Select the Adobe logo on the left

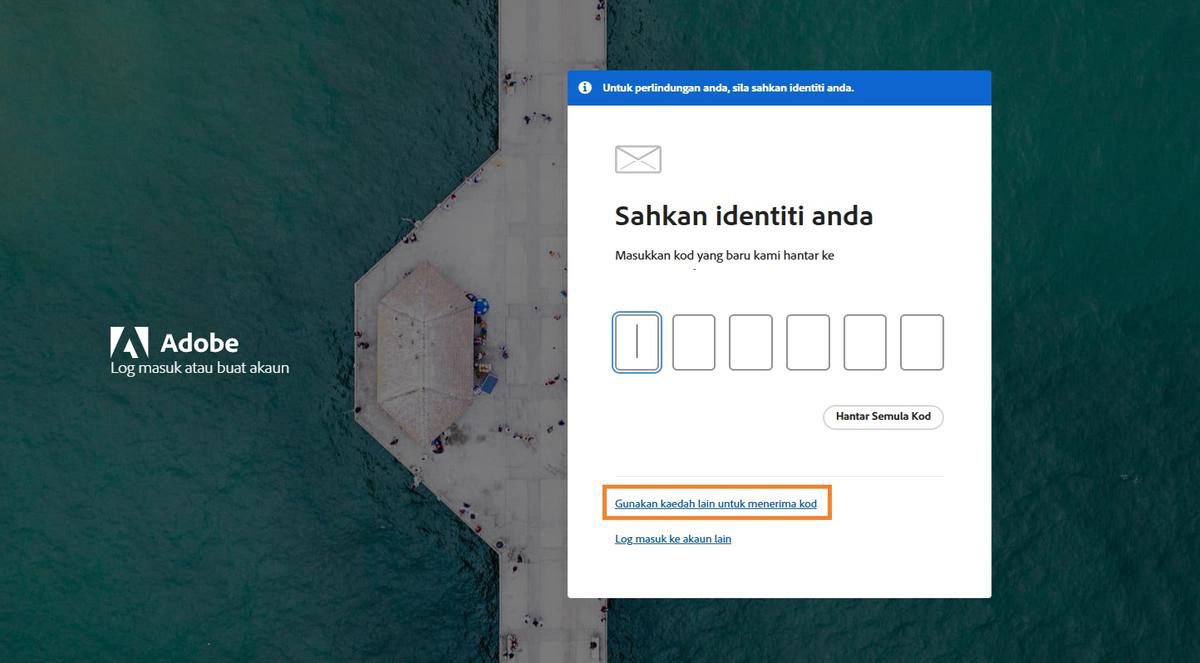click(174, 343)
